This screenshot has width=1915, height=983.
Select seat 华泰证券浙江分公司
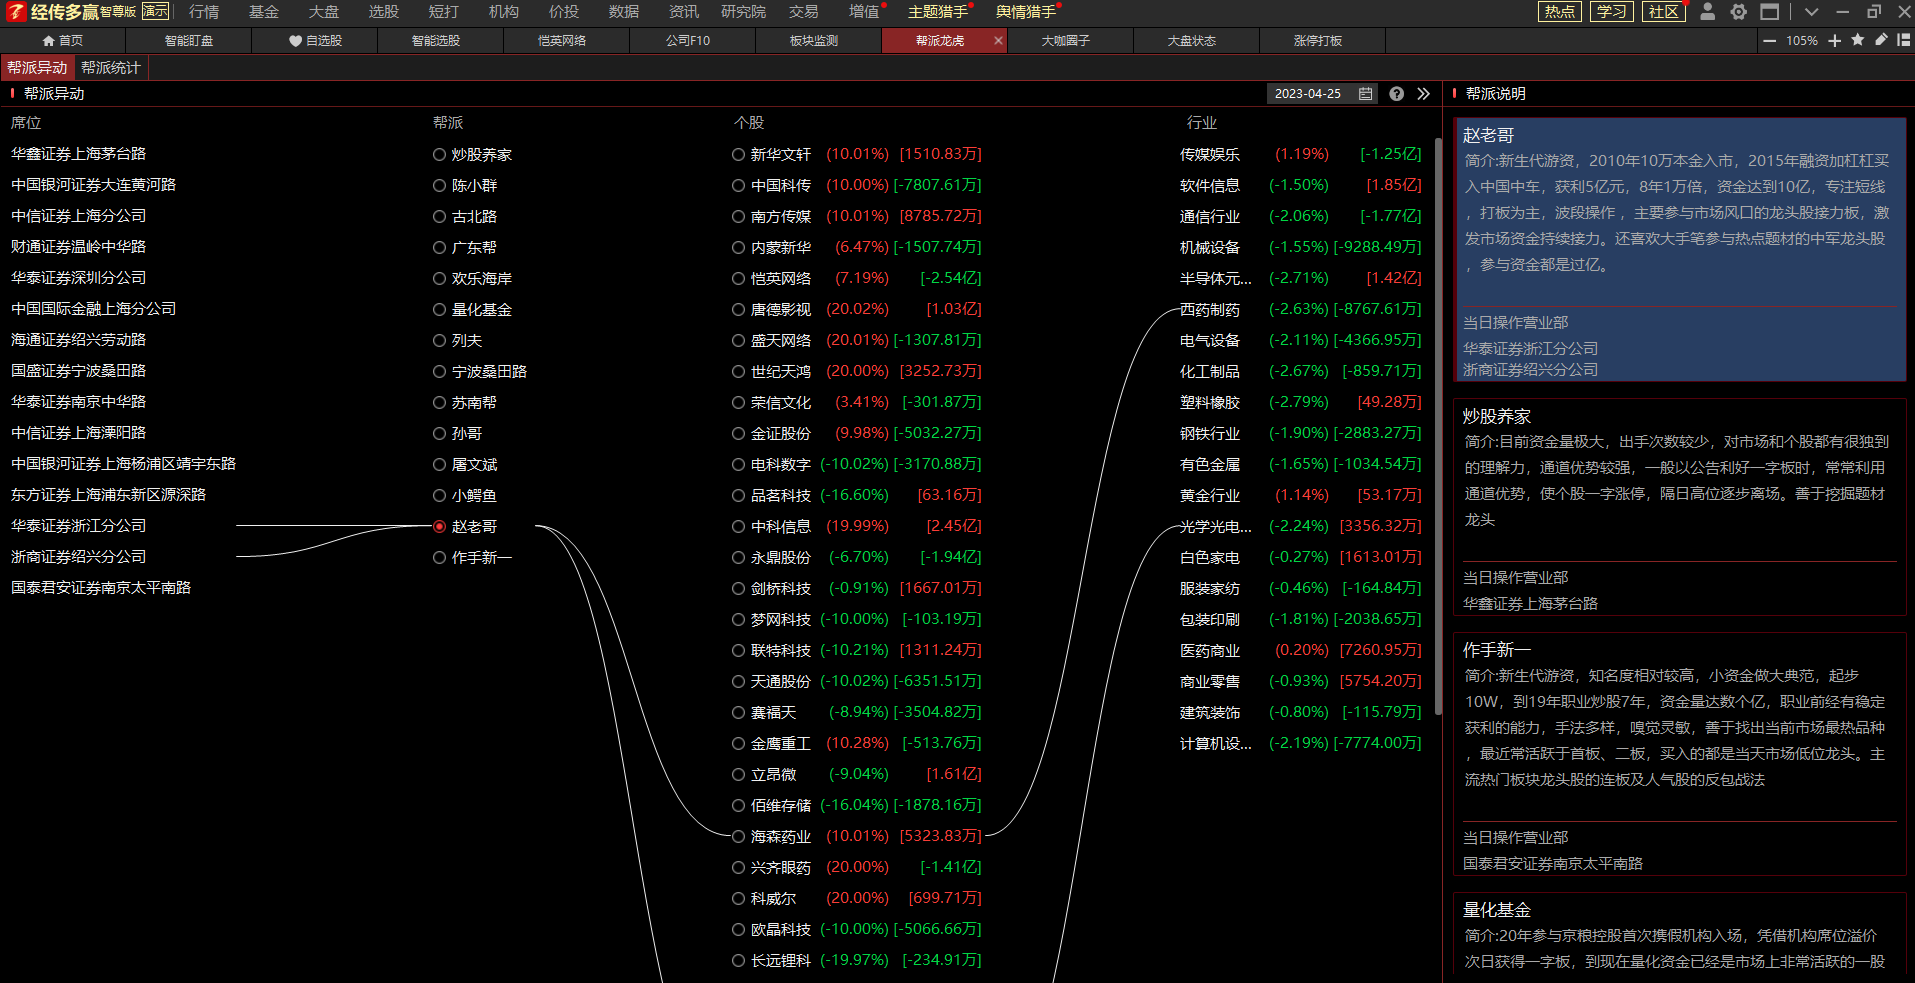(x=79, y=525)
